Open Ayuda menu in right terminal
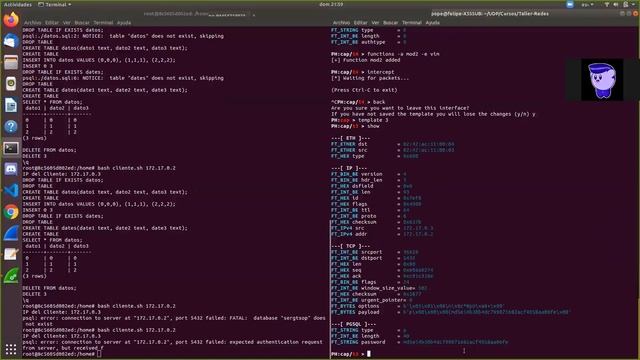Viewport: 640px width, 360px height. (433, 23)
